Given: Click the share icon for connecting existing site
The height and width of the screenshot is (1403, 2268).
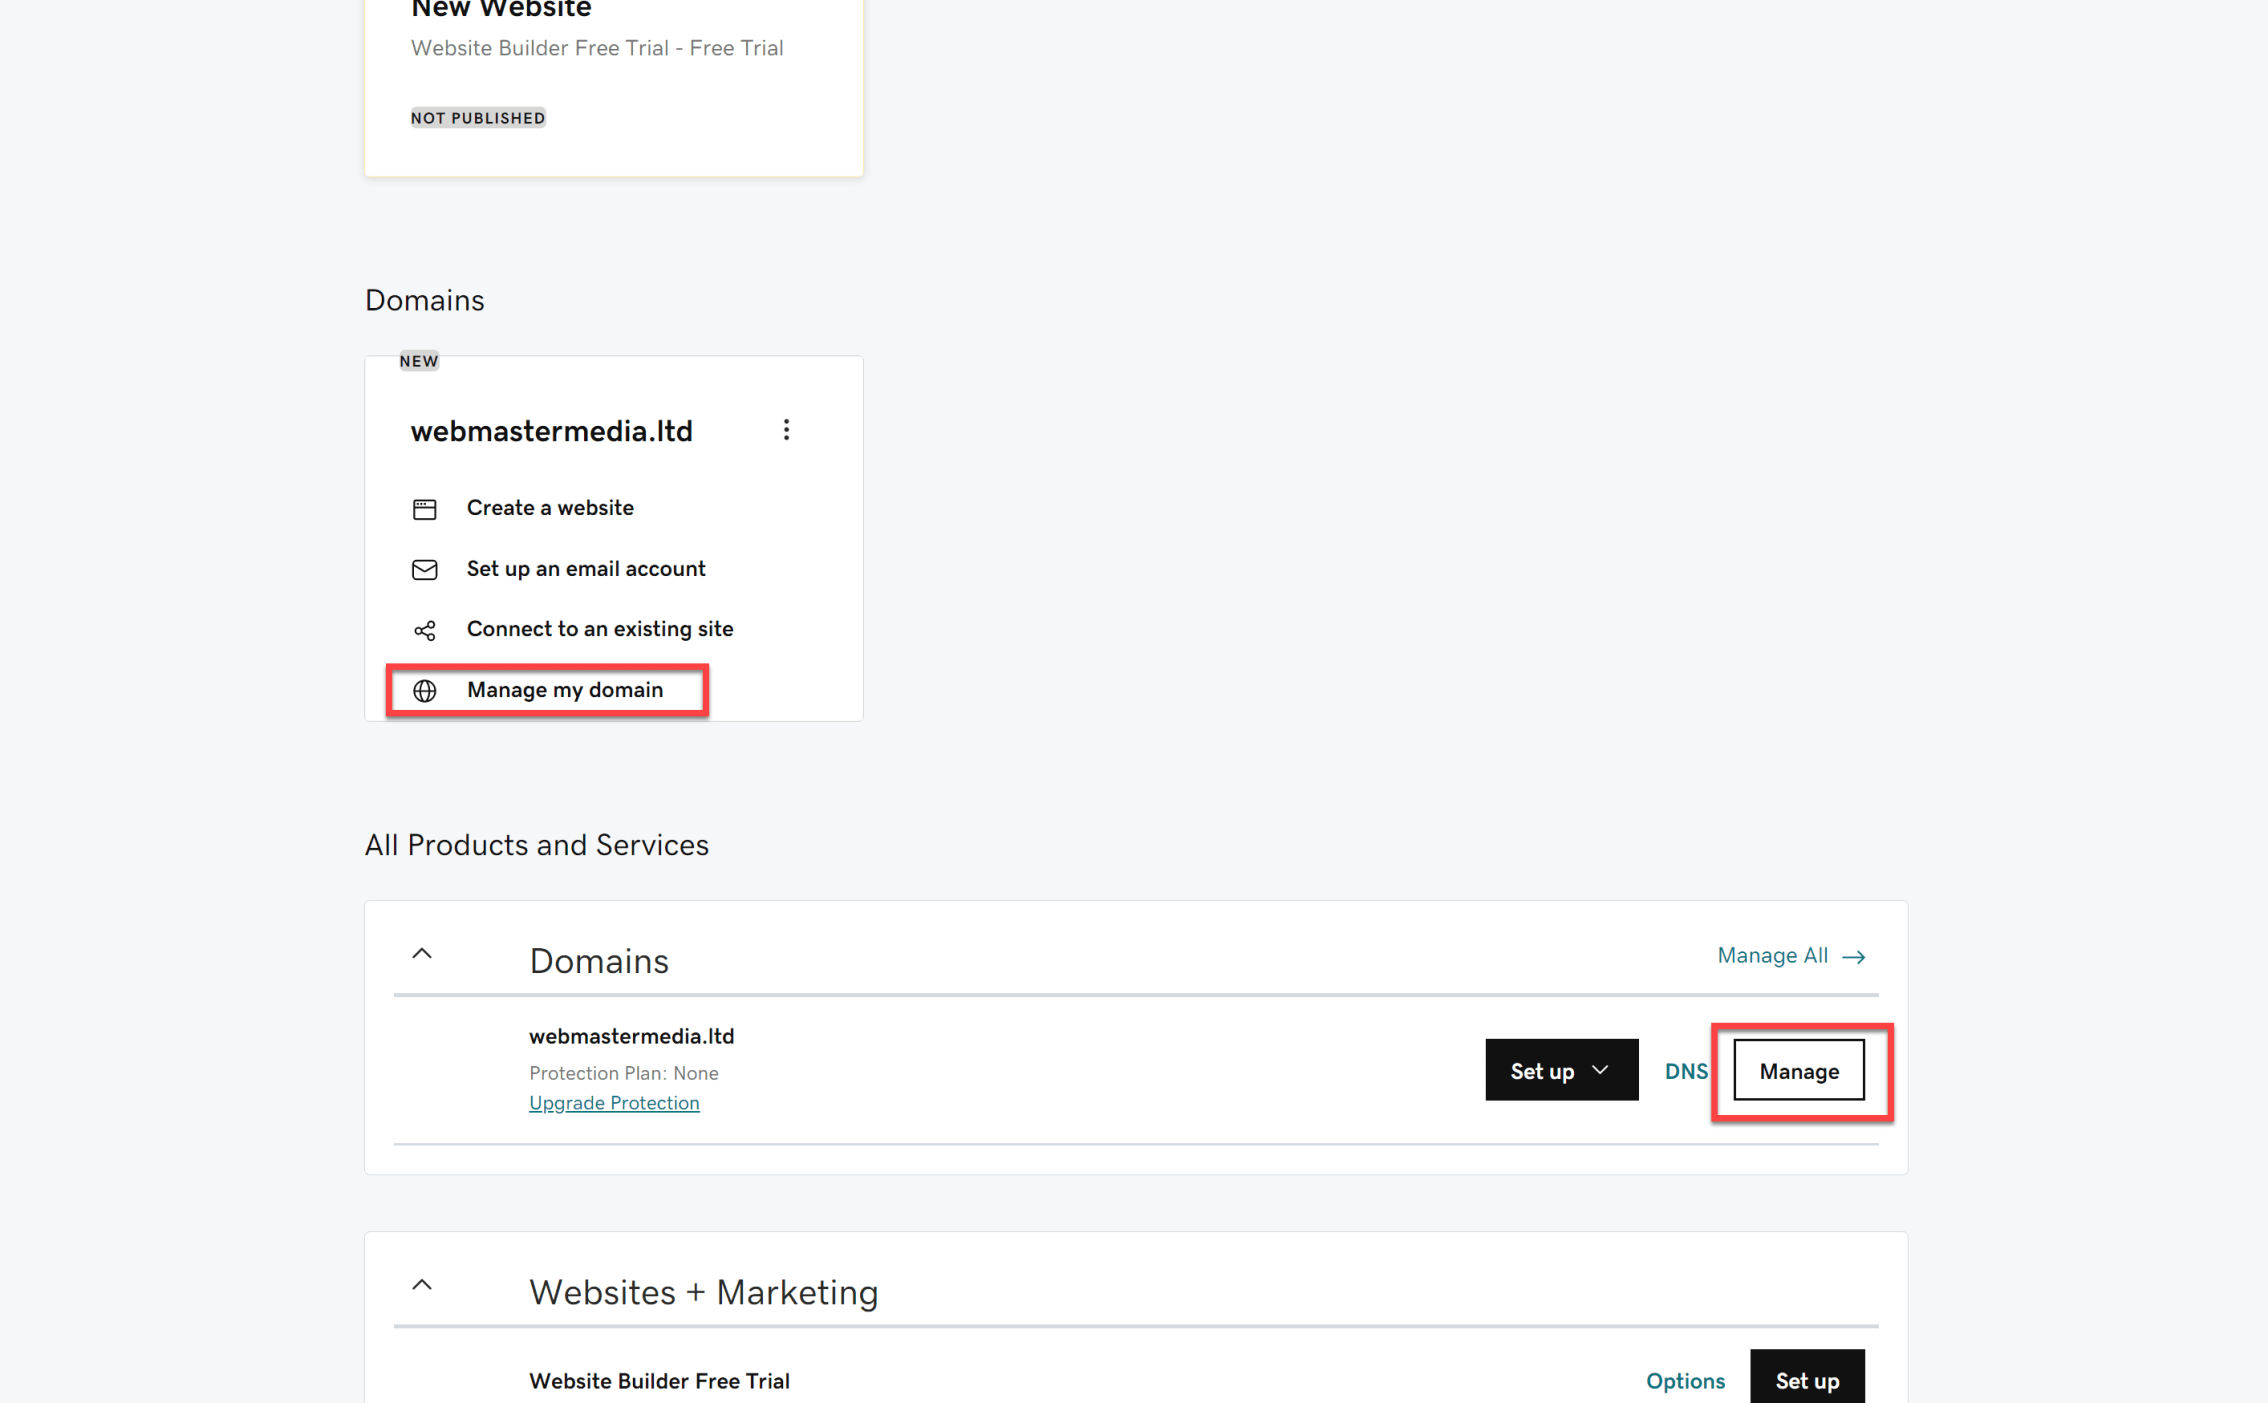Looking at the screenshot, I should pyautogui.click(x=424, y=630).
